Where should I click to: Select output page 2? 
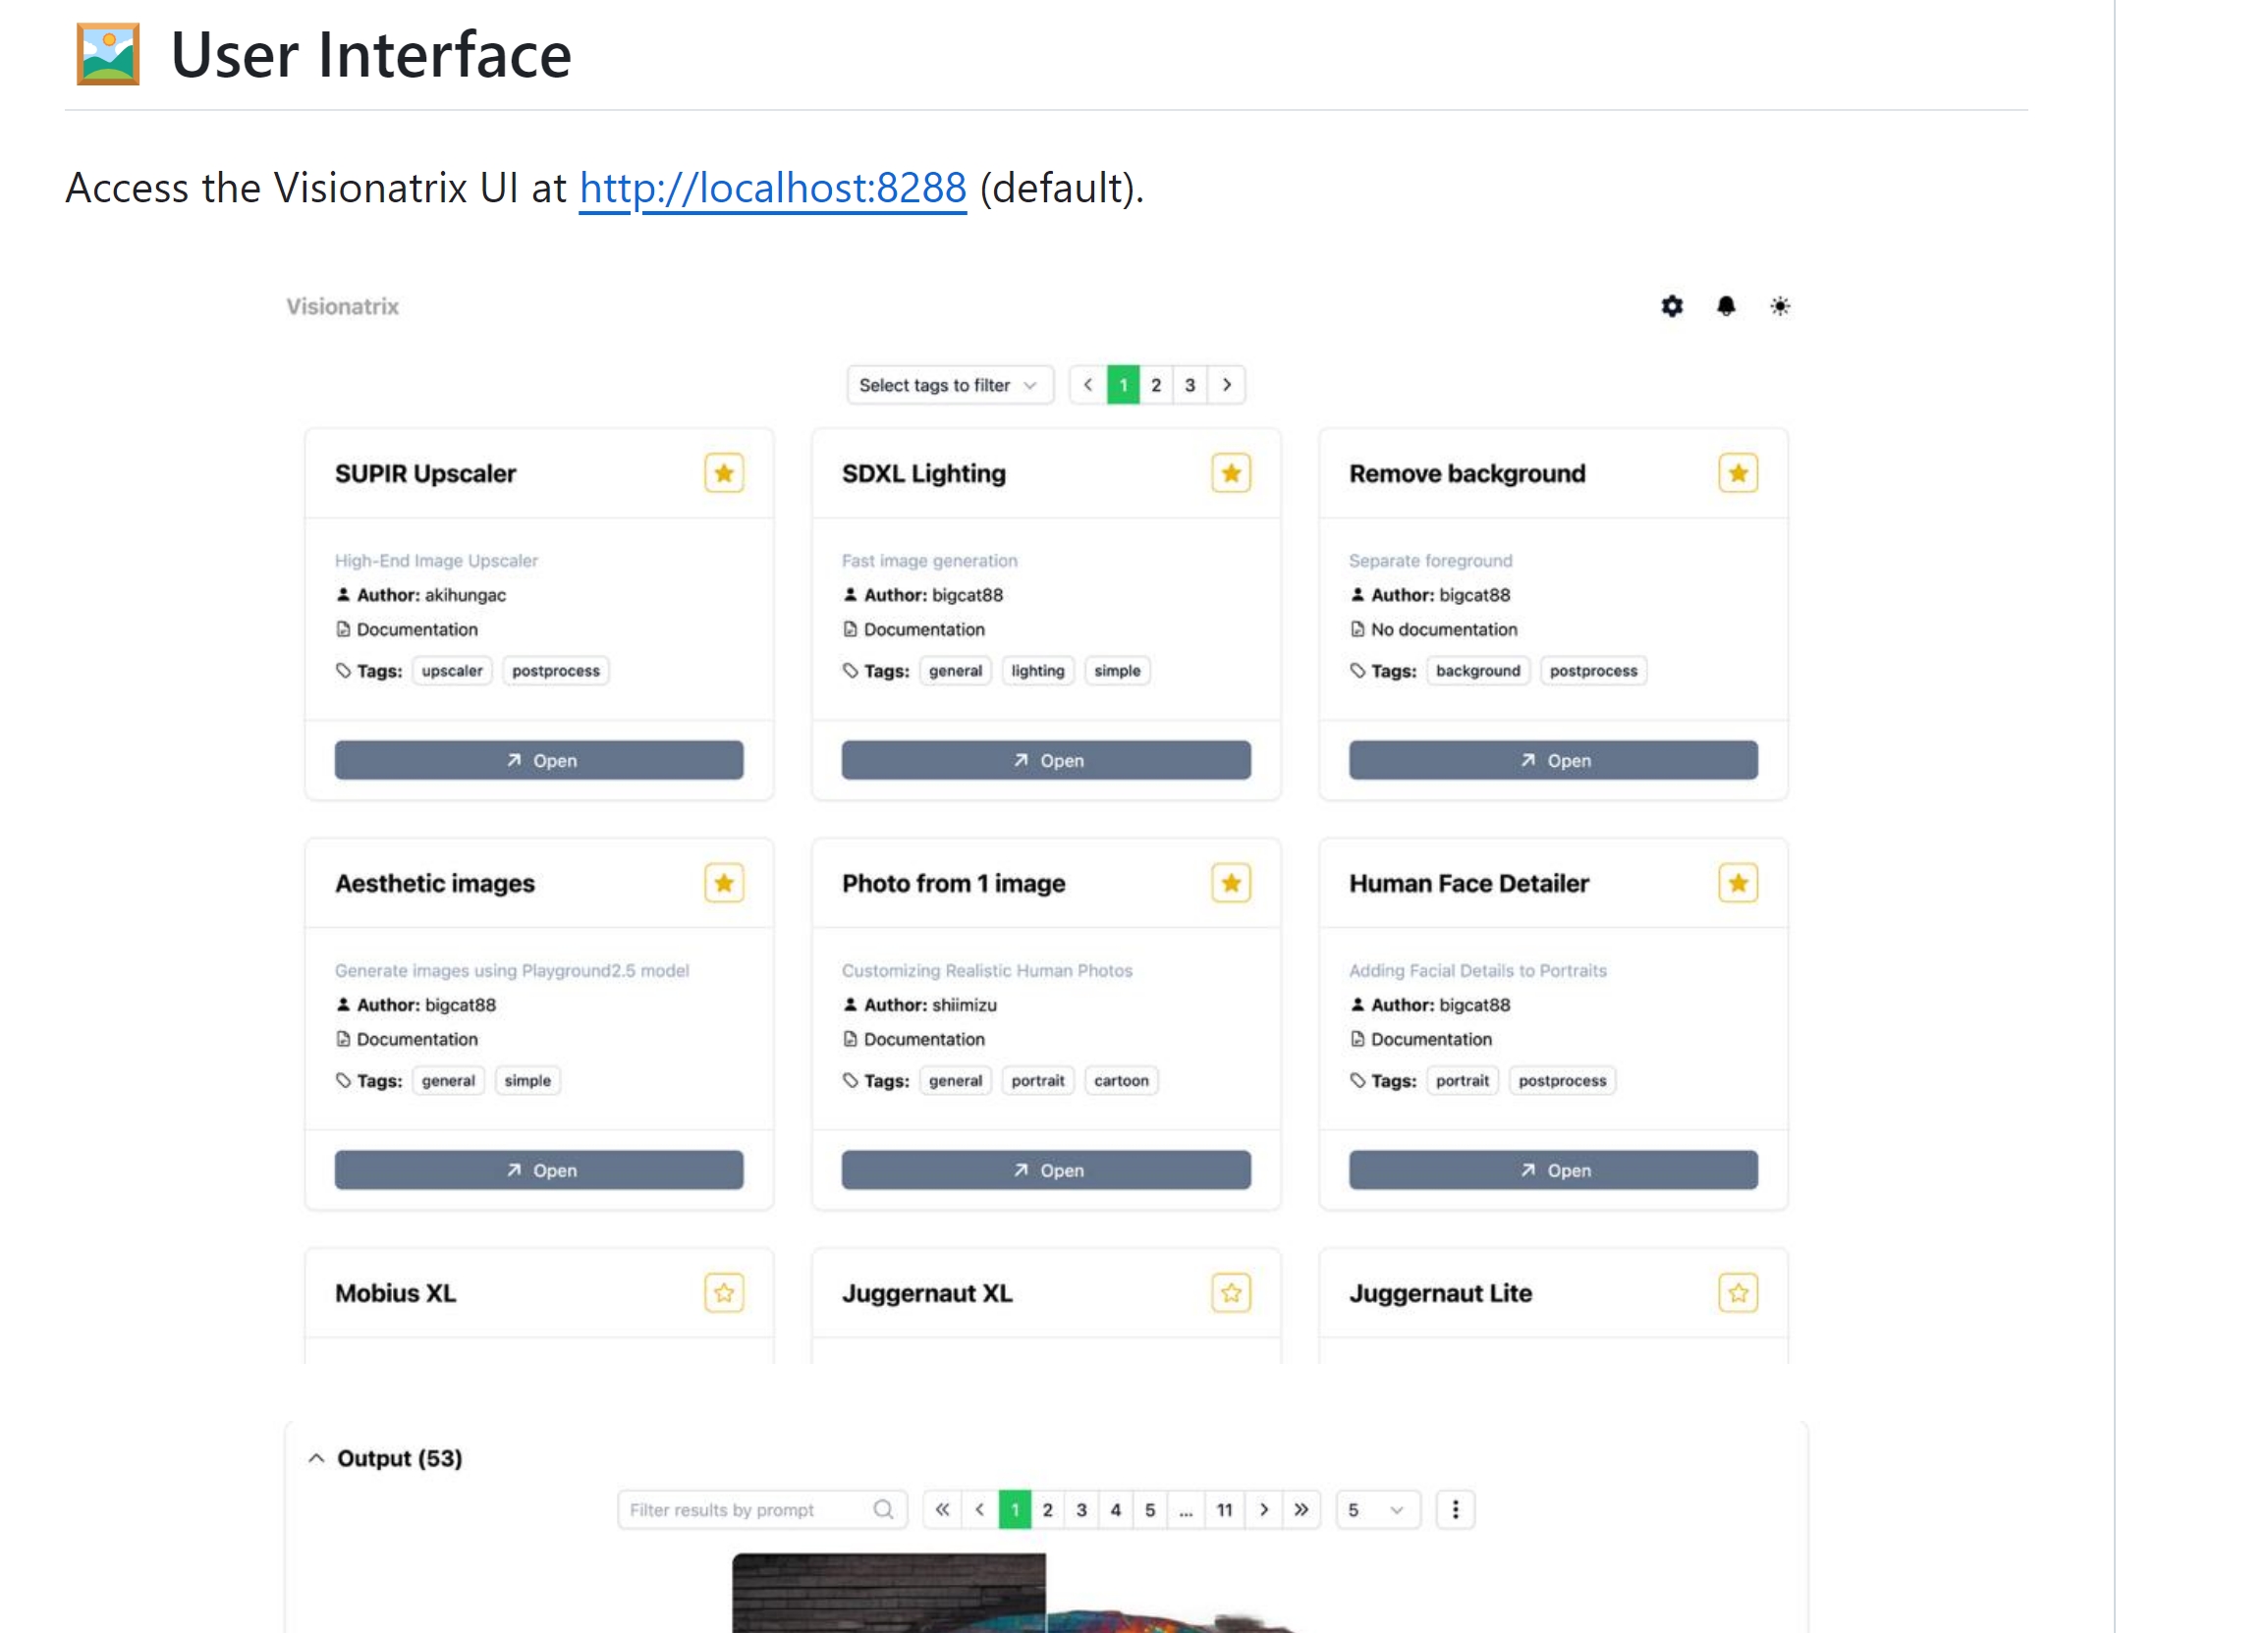tap(1048, 1510)
